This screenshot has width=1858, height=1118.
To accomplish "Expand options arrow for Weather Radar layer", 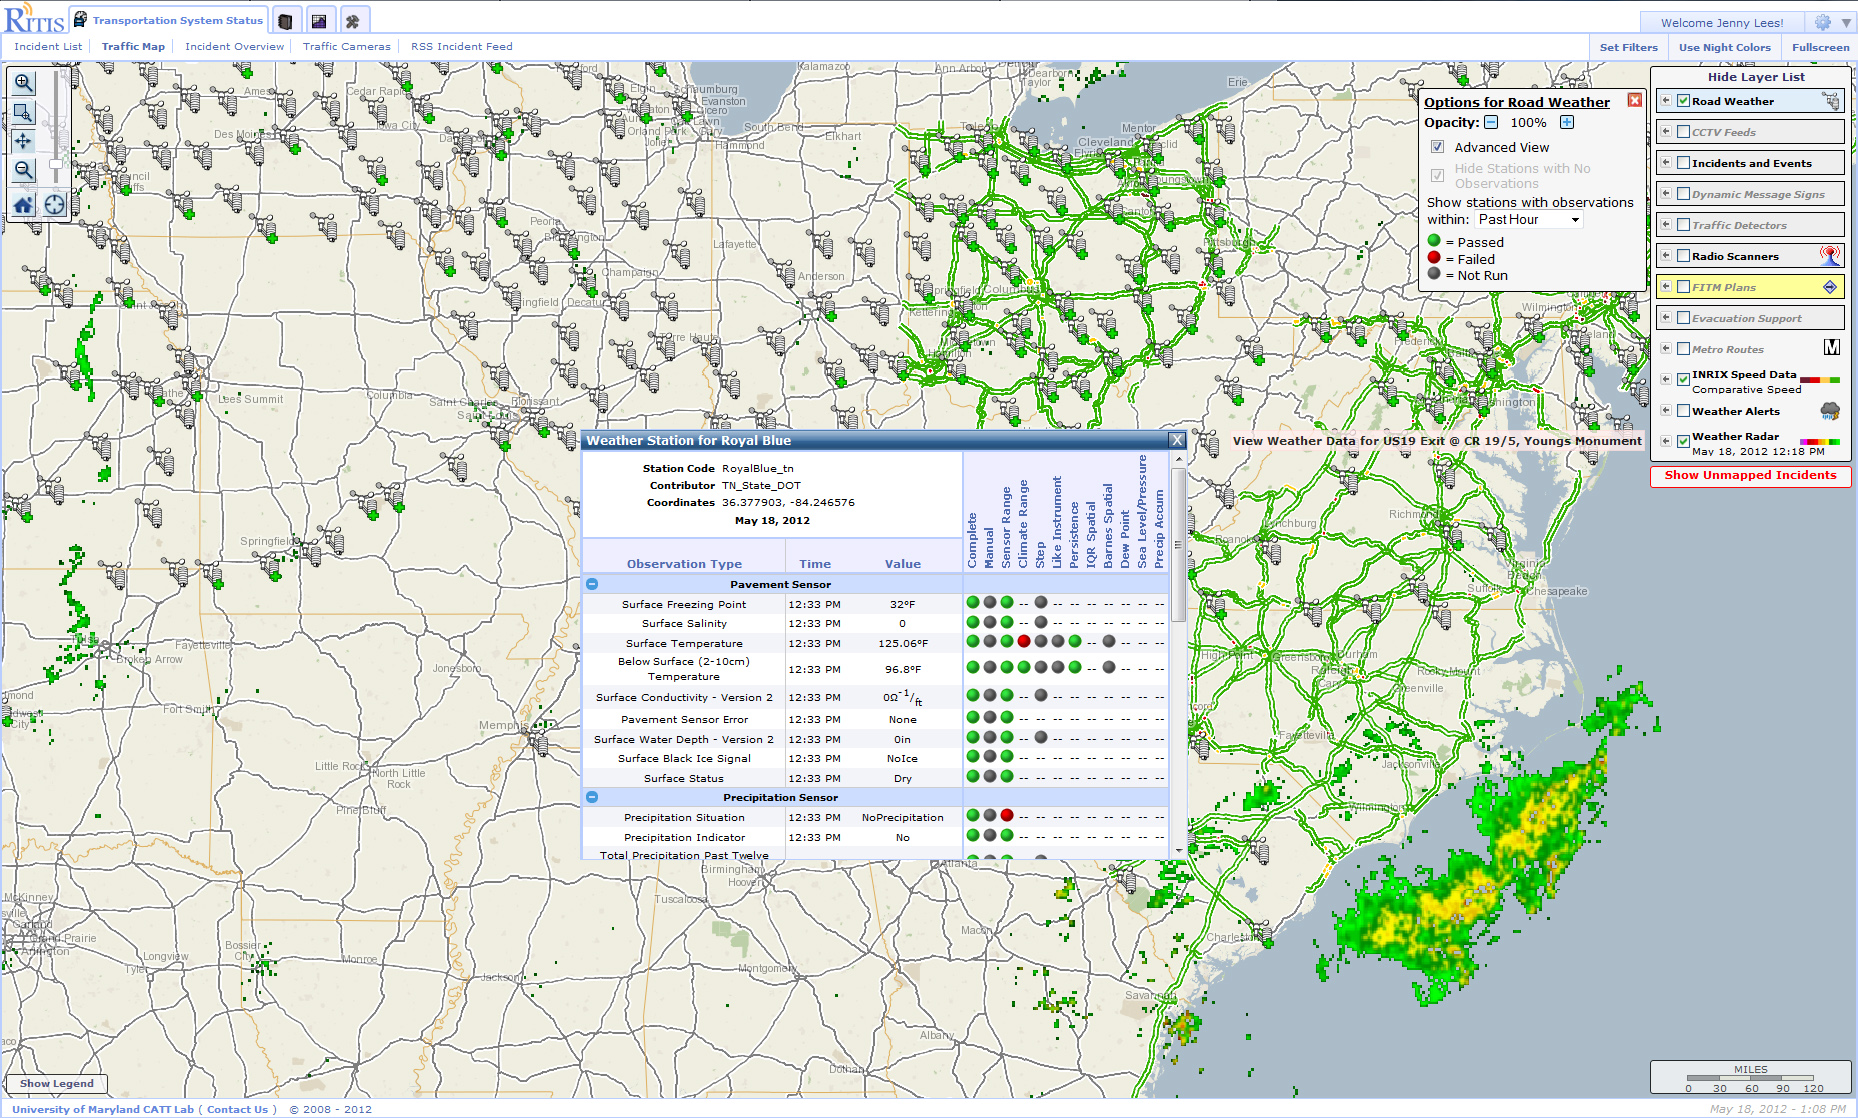I will click(1666, 440).
